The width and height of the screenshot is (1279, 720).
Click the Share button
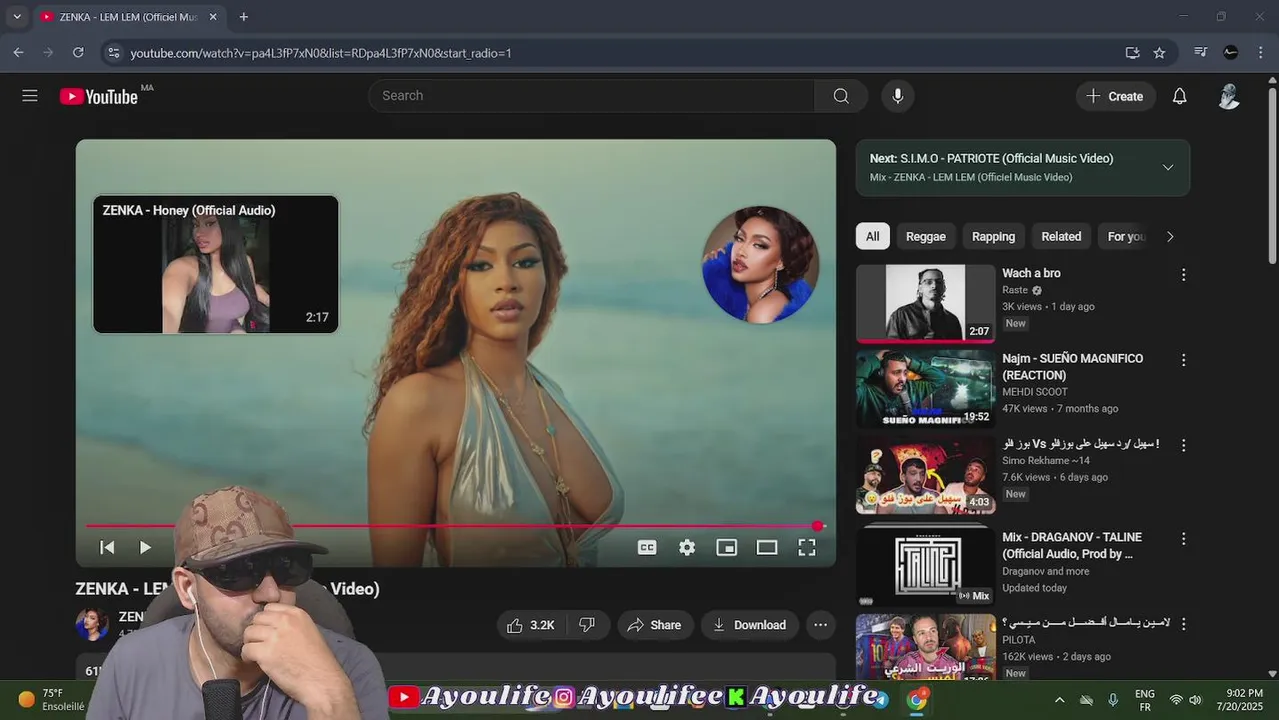654,625
